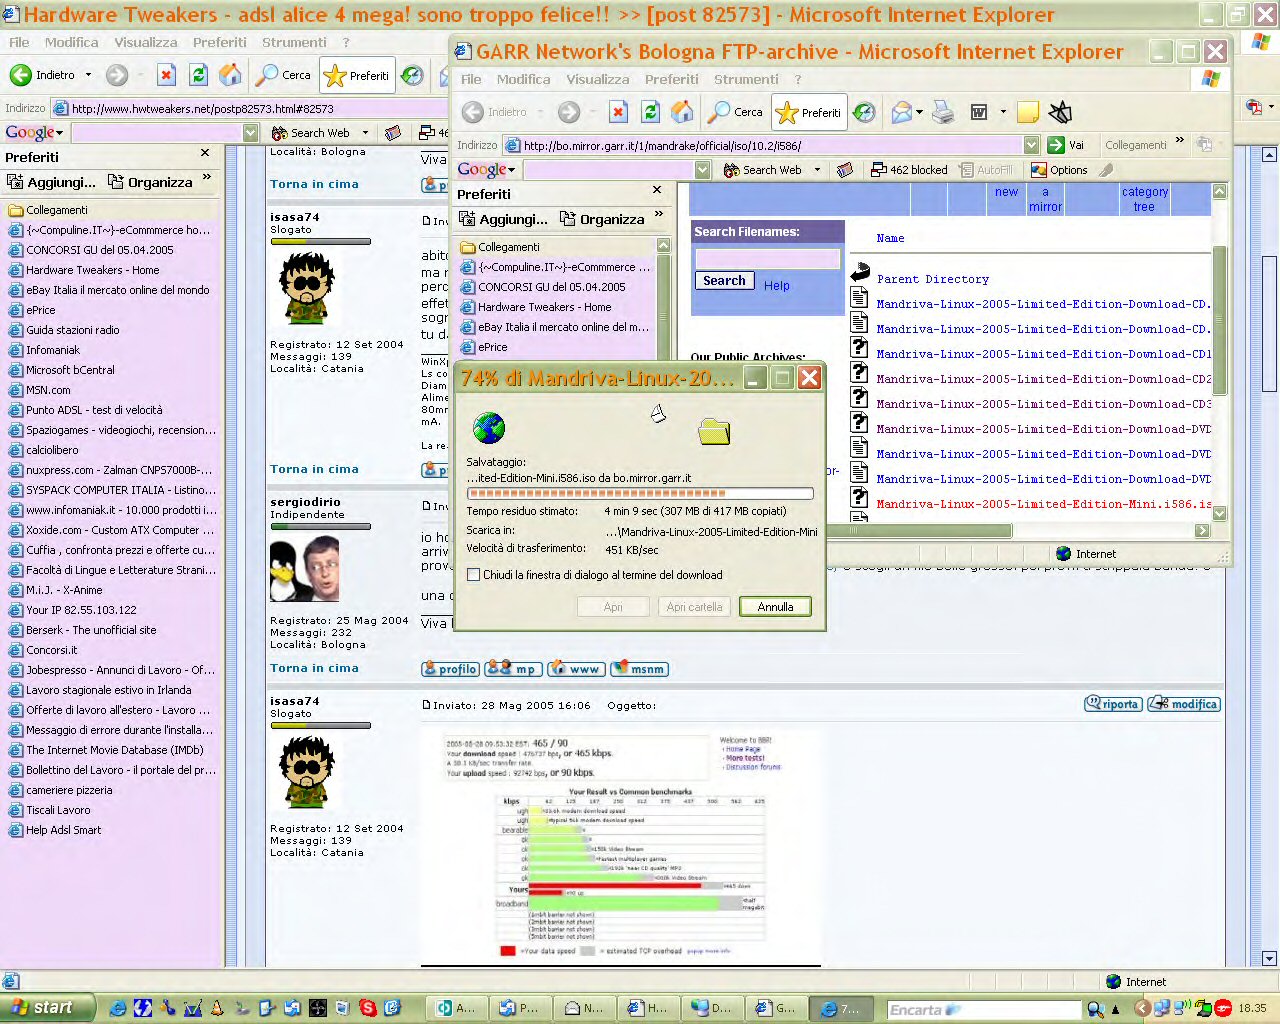Open Mandriva-Linux-2005-Limited-Edition-Mini.i586 link
Screen dimensions: 1280x1024
[1044, 504]
